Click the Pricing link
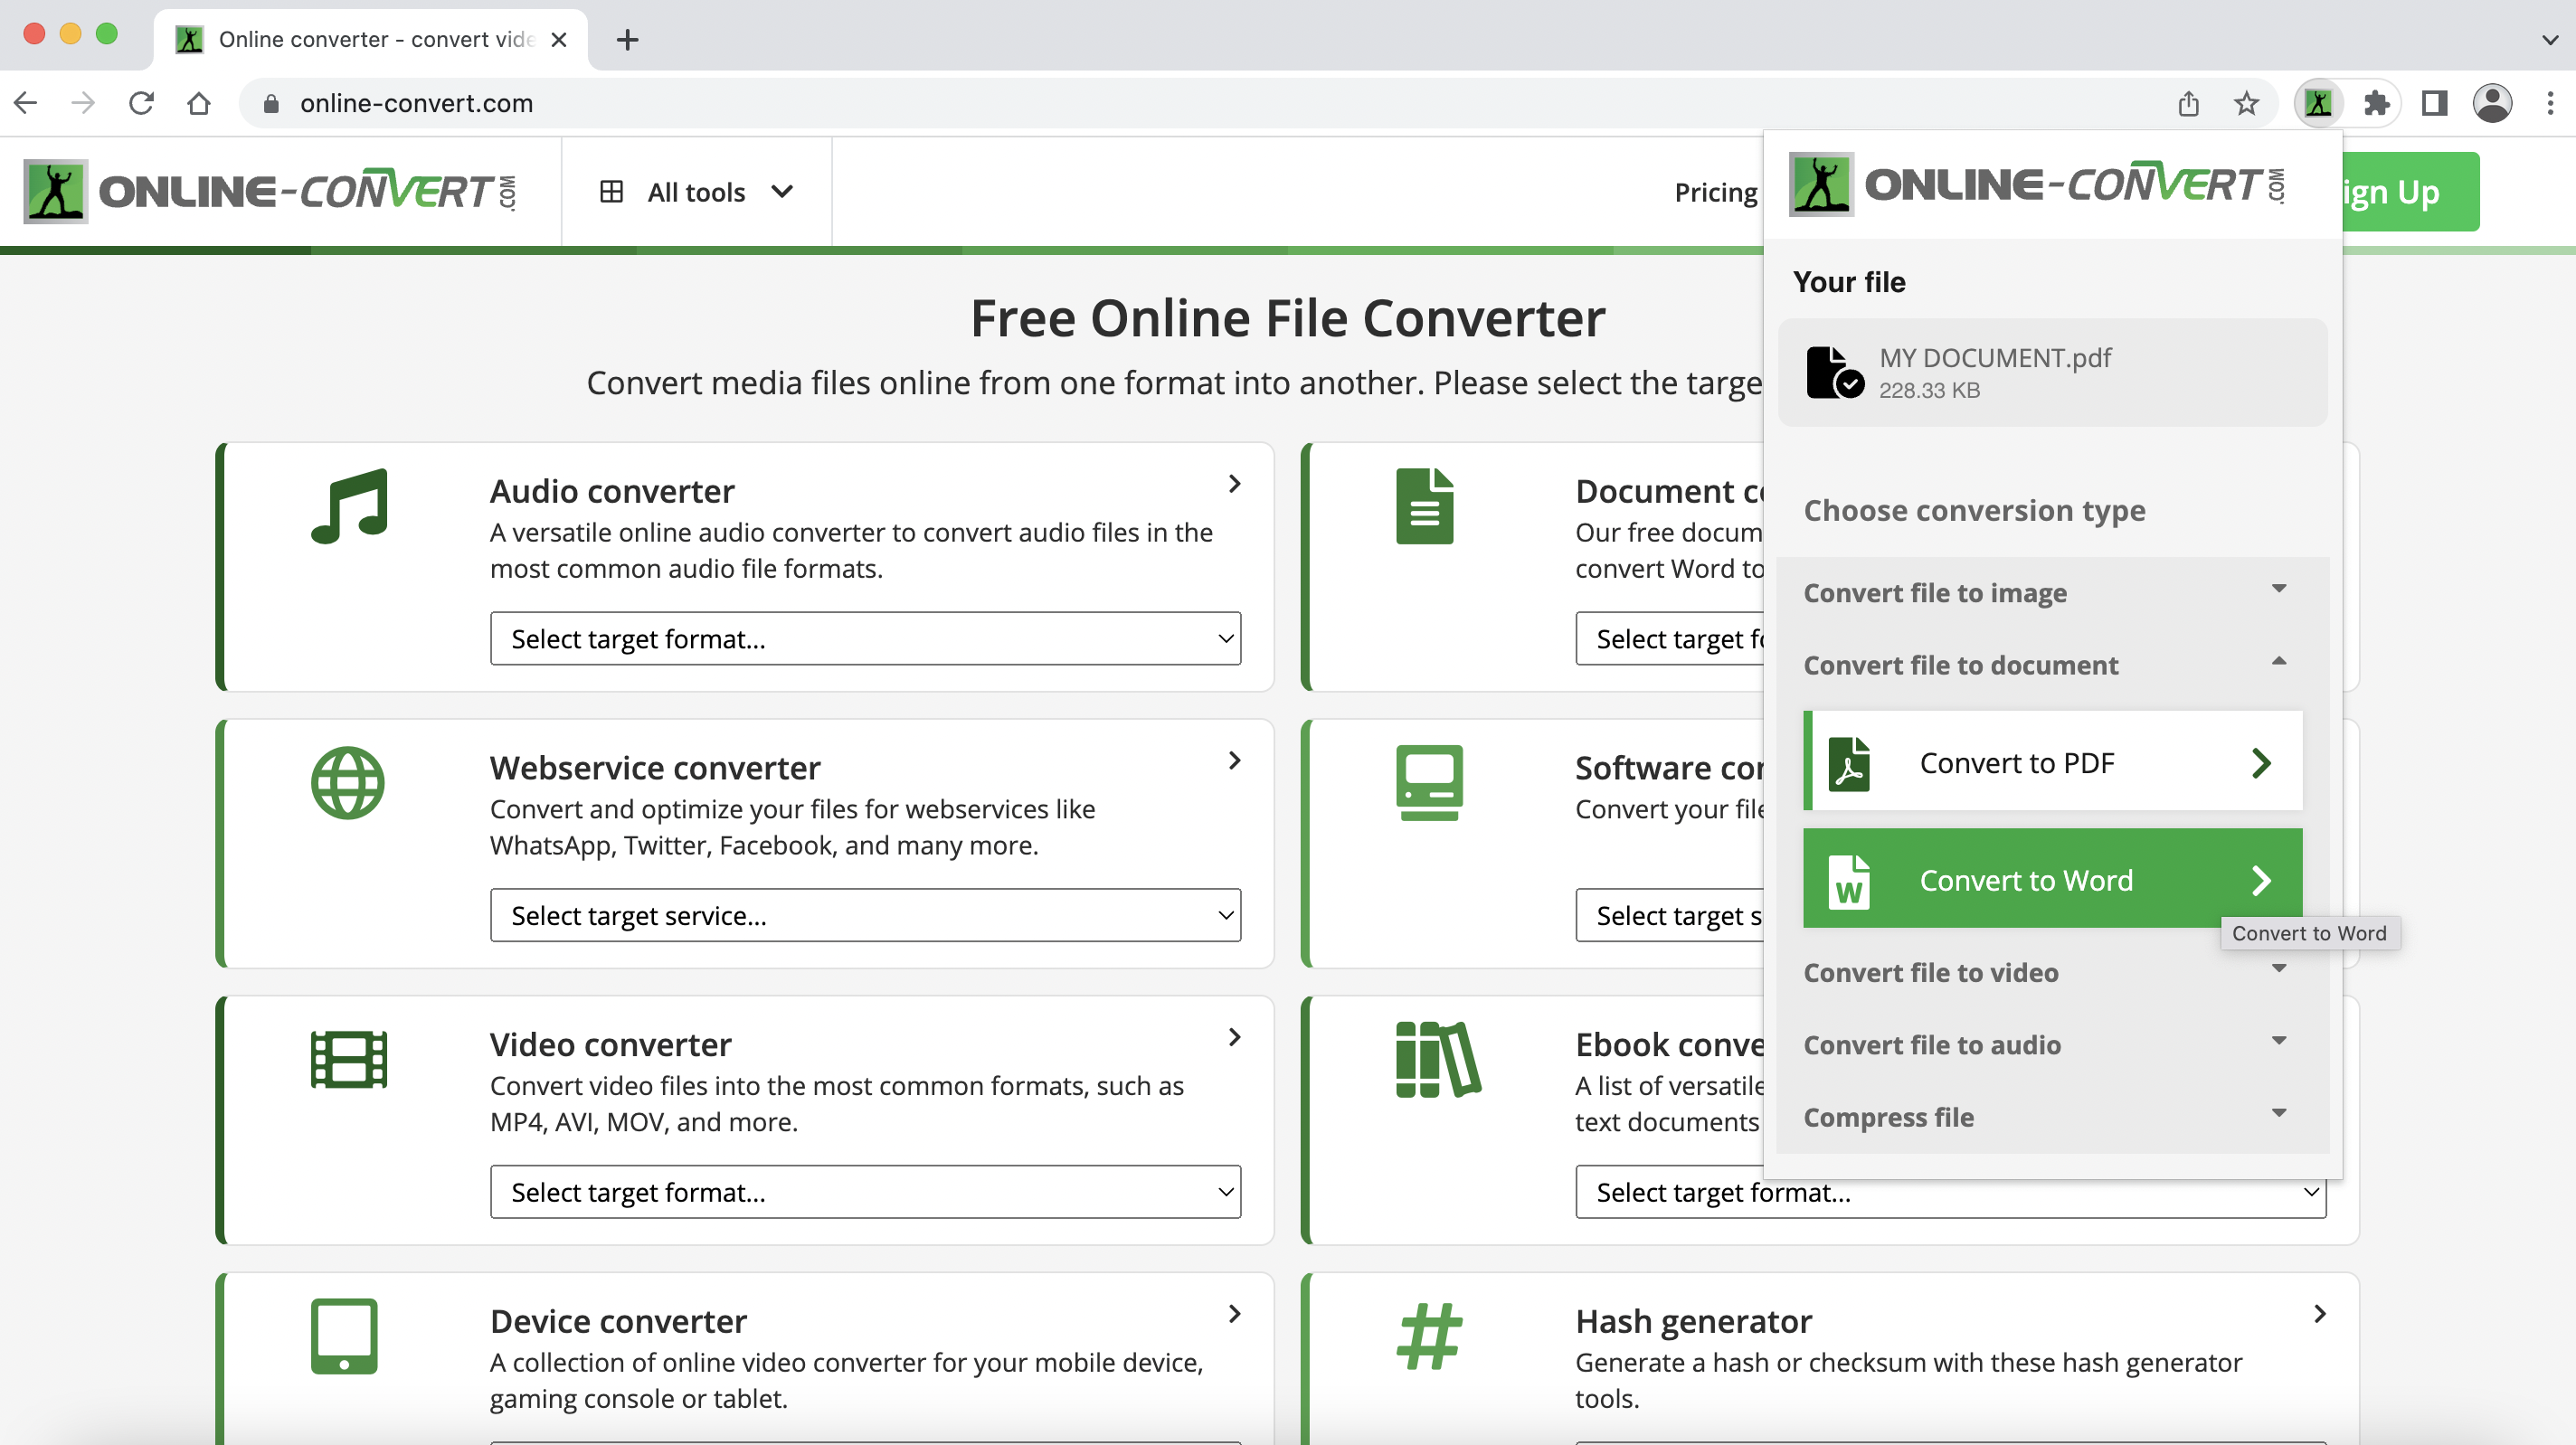 1718,189
